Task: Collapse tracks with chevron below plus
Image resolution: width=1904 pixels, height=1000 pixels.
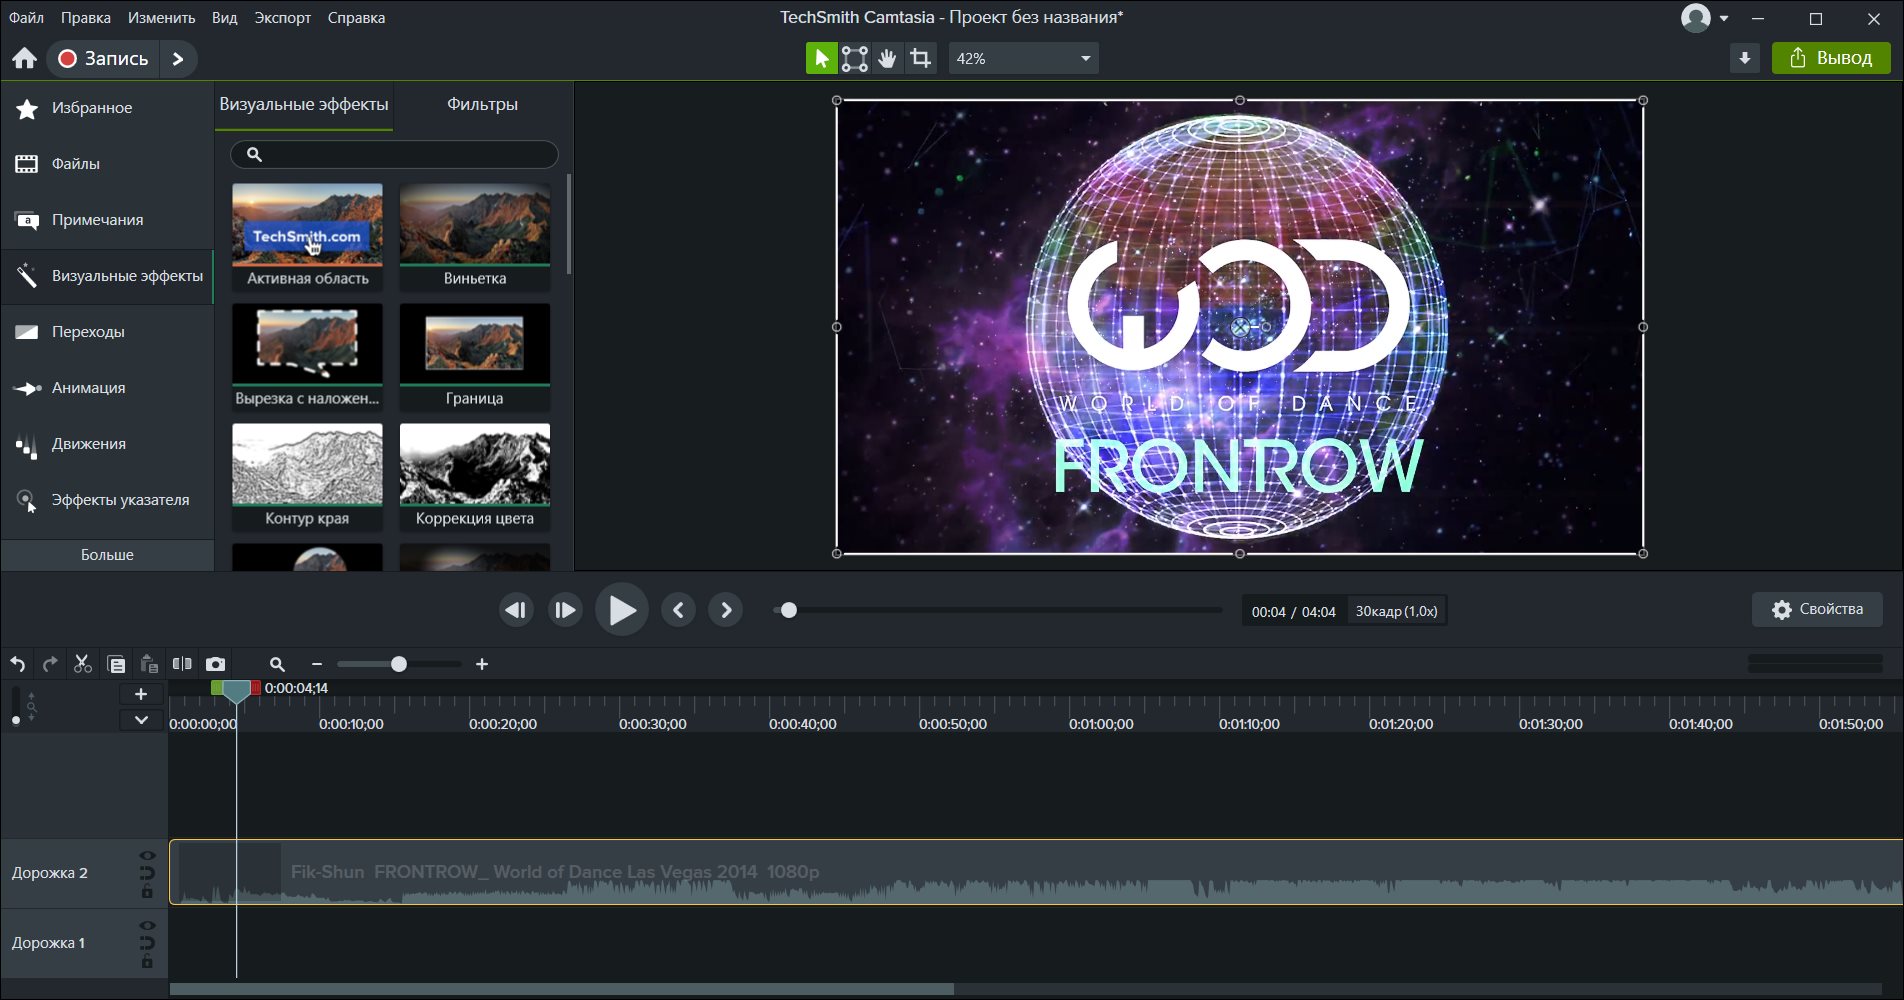Action: pyautogui.click(x=141, y=720)
